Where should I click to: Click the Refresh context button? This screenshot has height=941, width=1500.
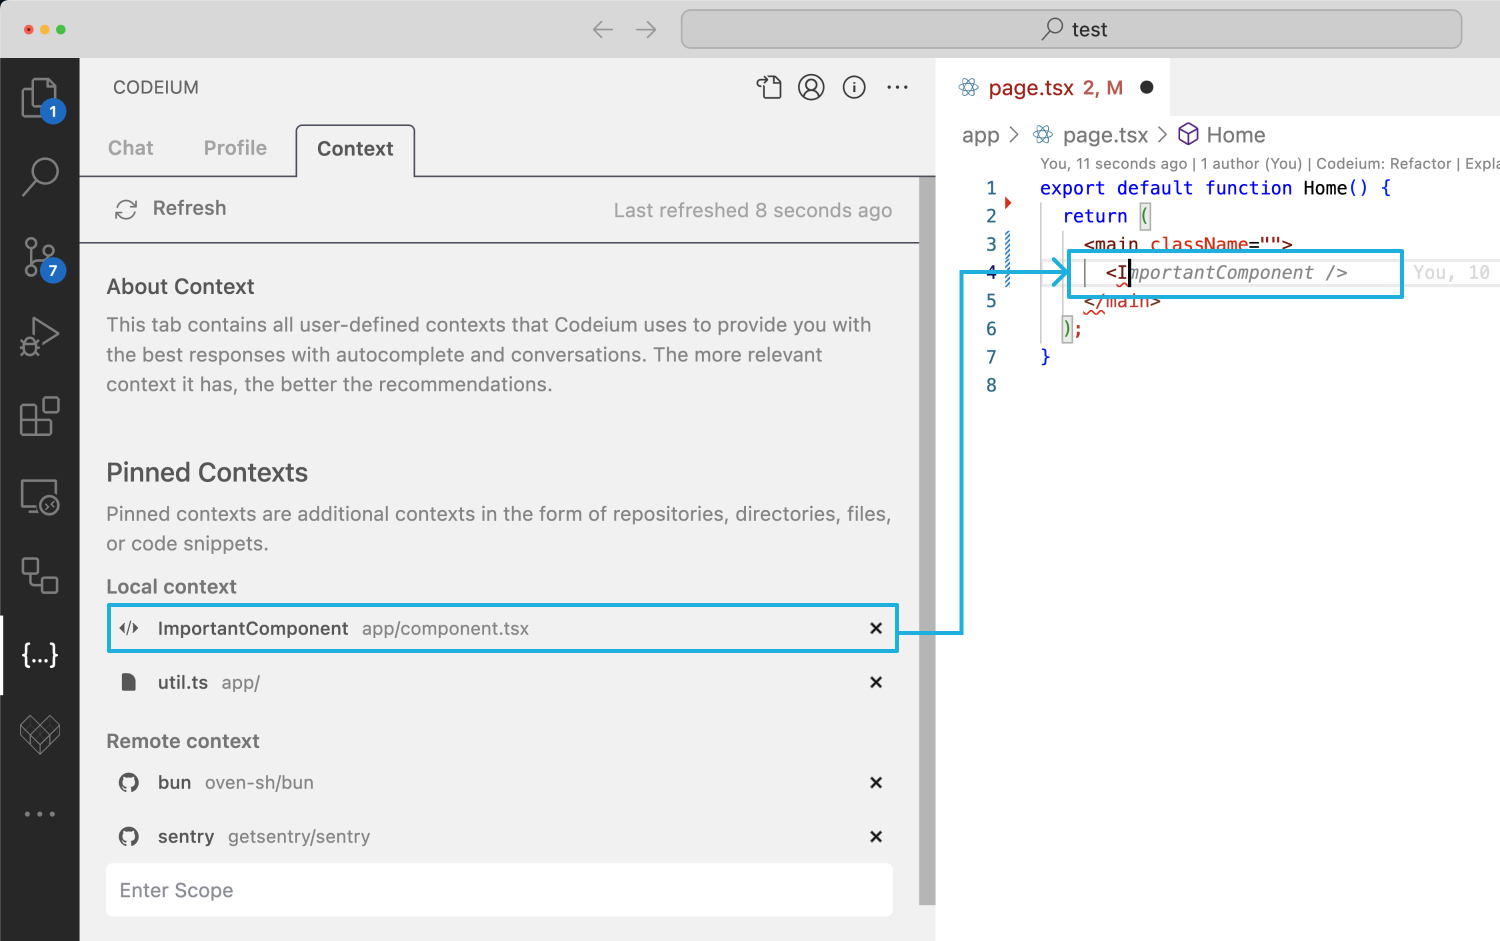171,208
